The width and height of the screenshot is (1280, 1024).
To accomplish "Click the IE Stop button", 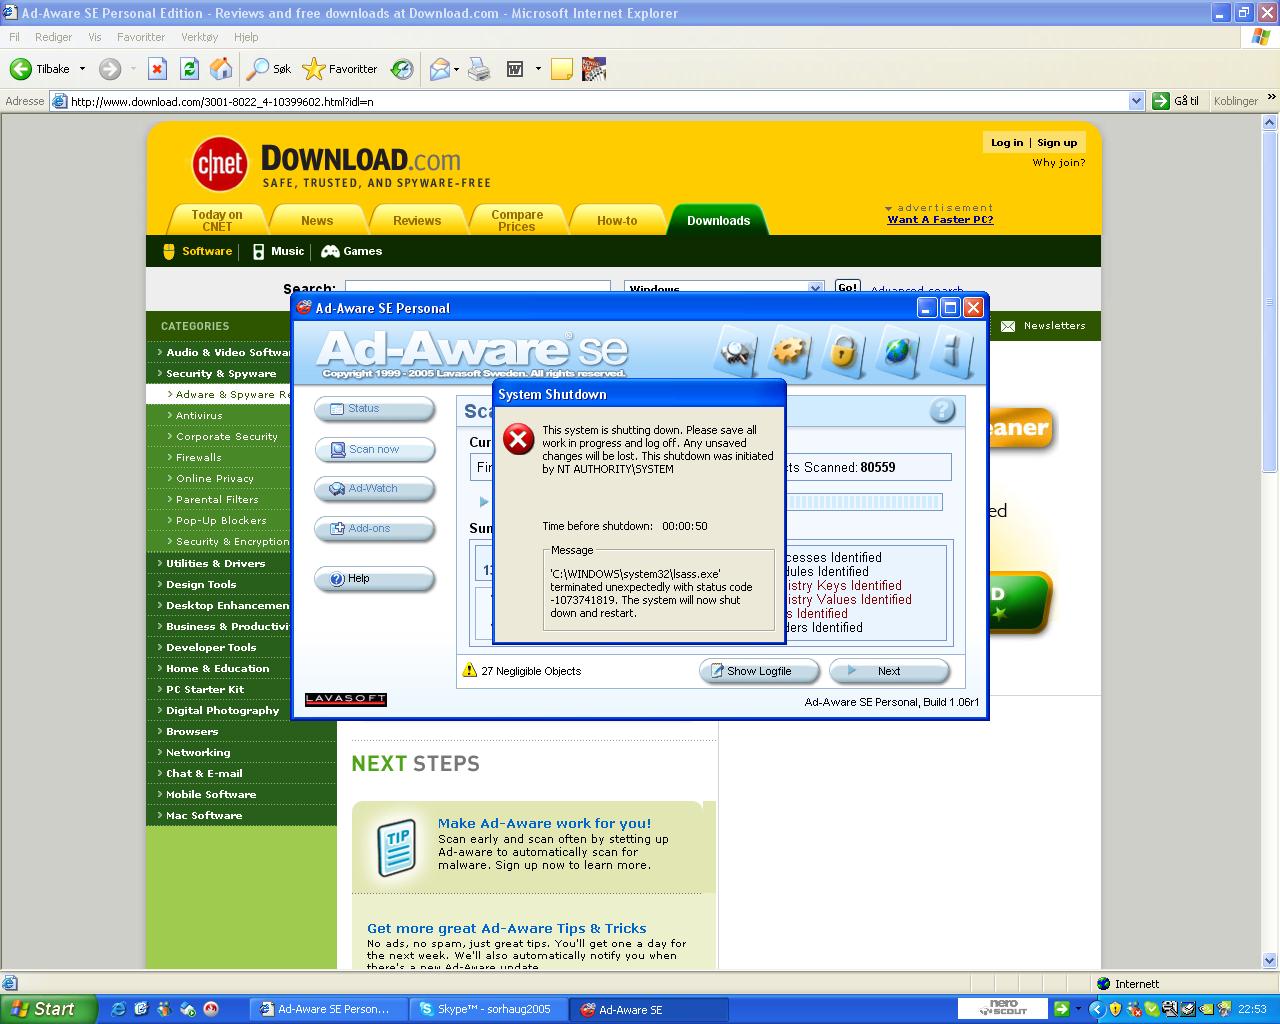I will [x=157, y=69].
